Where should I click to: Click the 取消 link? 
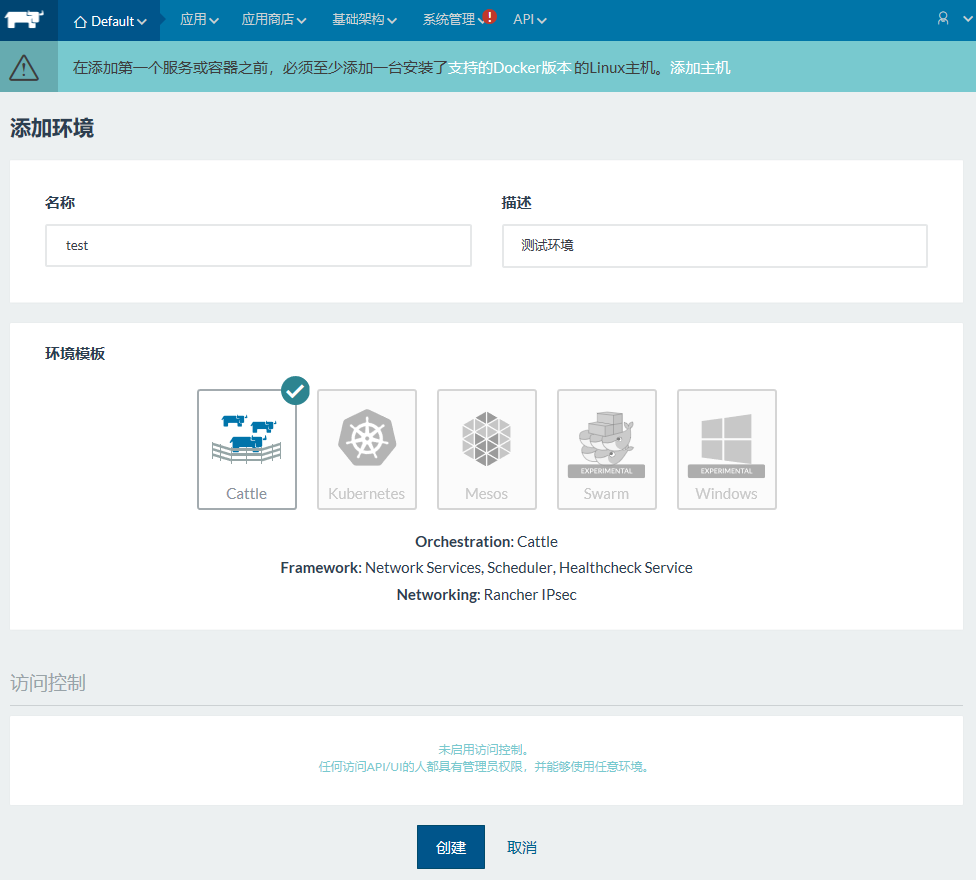[522, 848]
